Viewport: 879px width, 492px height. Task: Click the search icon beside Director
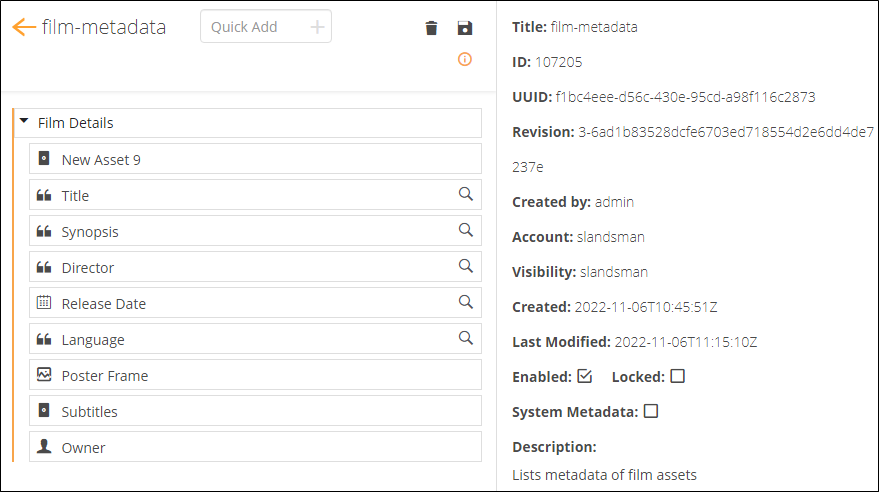(x=465, y=266)
